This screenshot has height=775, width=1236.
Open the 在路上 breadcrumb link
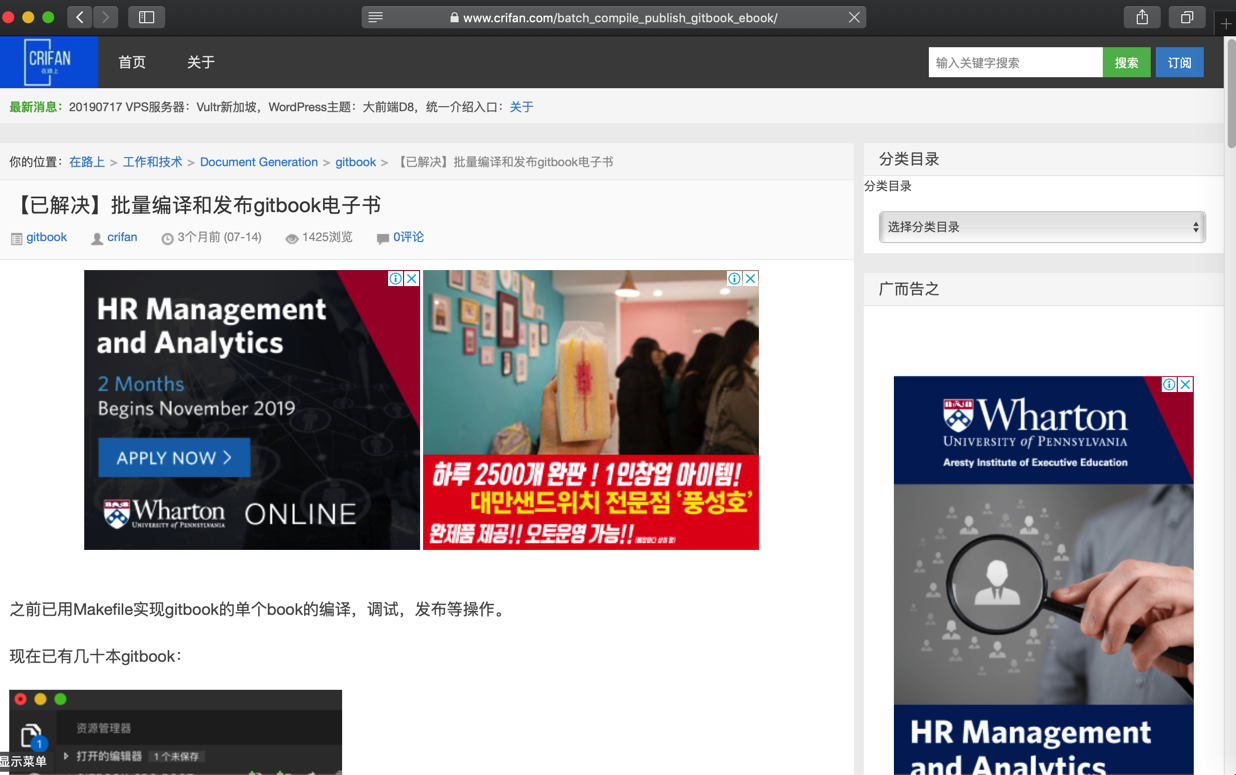[87, 162]
